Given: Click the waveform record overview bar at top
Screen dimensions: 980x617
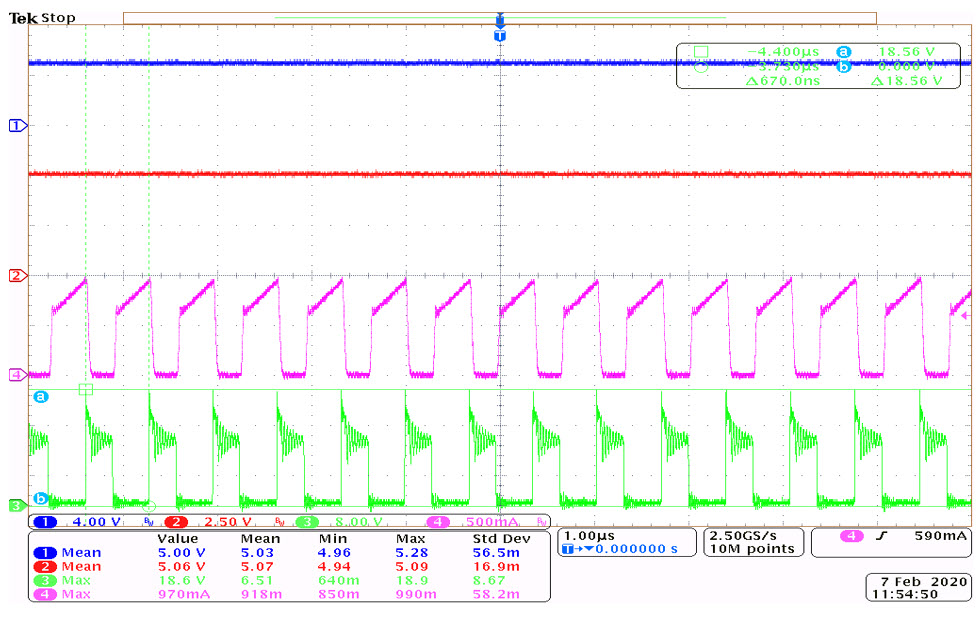Looking at the screenshot, I should pos(500,18).
